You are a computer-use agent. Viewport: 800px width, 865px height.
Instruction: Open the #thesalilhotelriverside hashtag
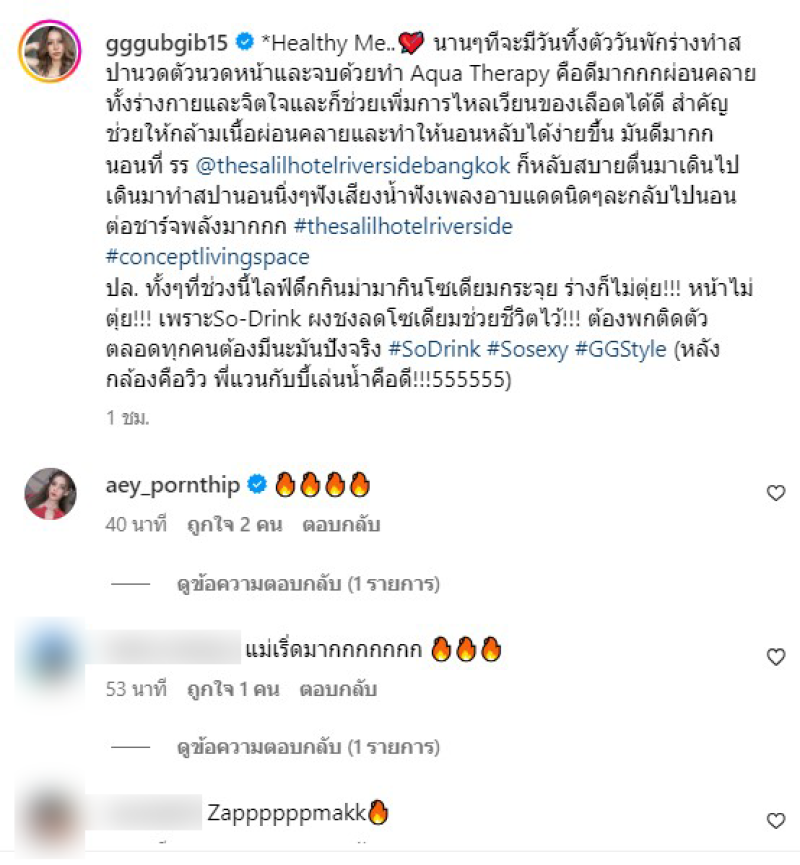point(403,227)
